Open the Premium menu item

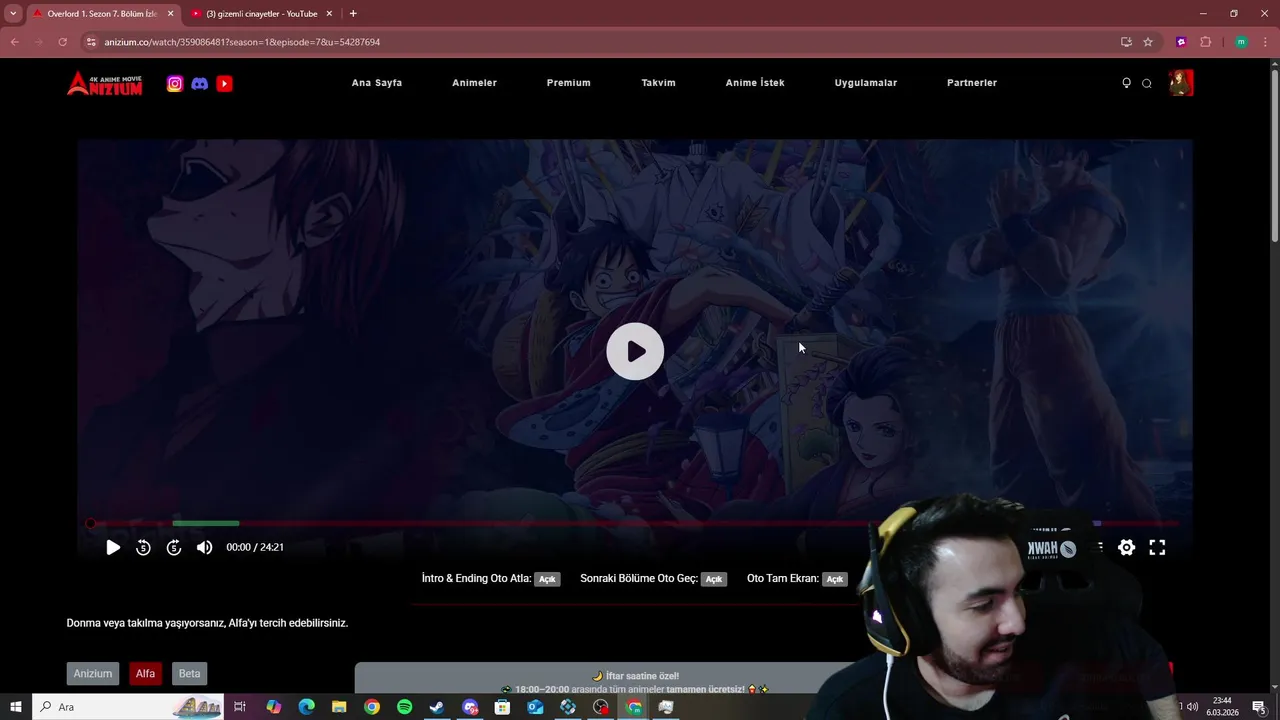(569, 83)
